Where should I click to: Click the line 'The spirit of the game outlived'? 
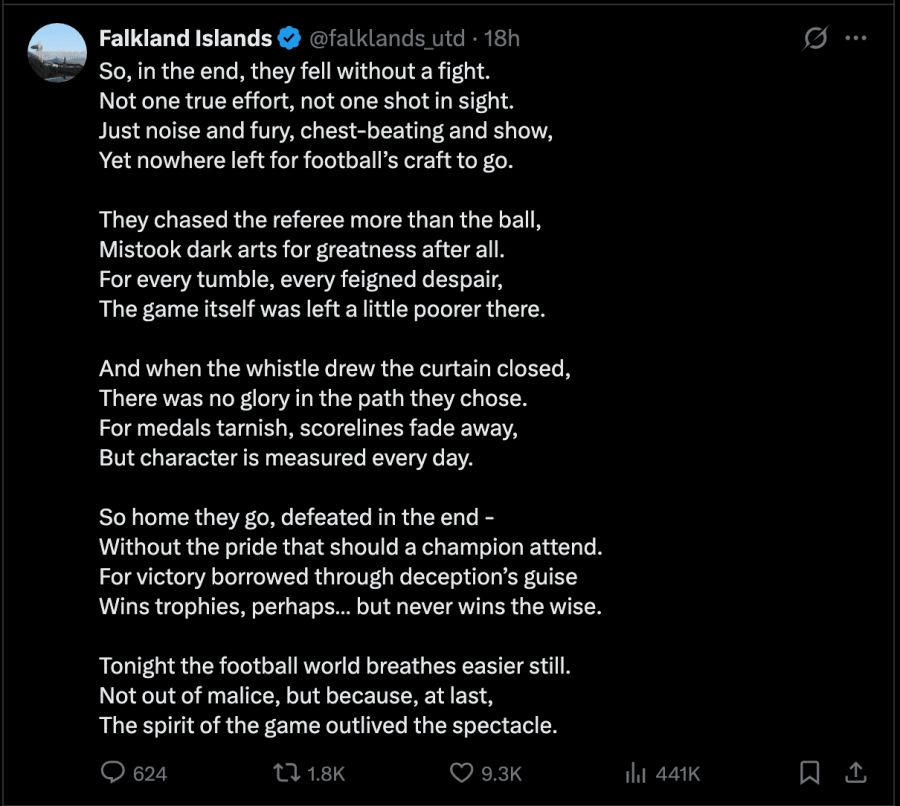click(328, 726)
